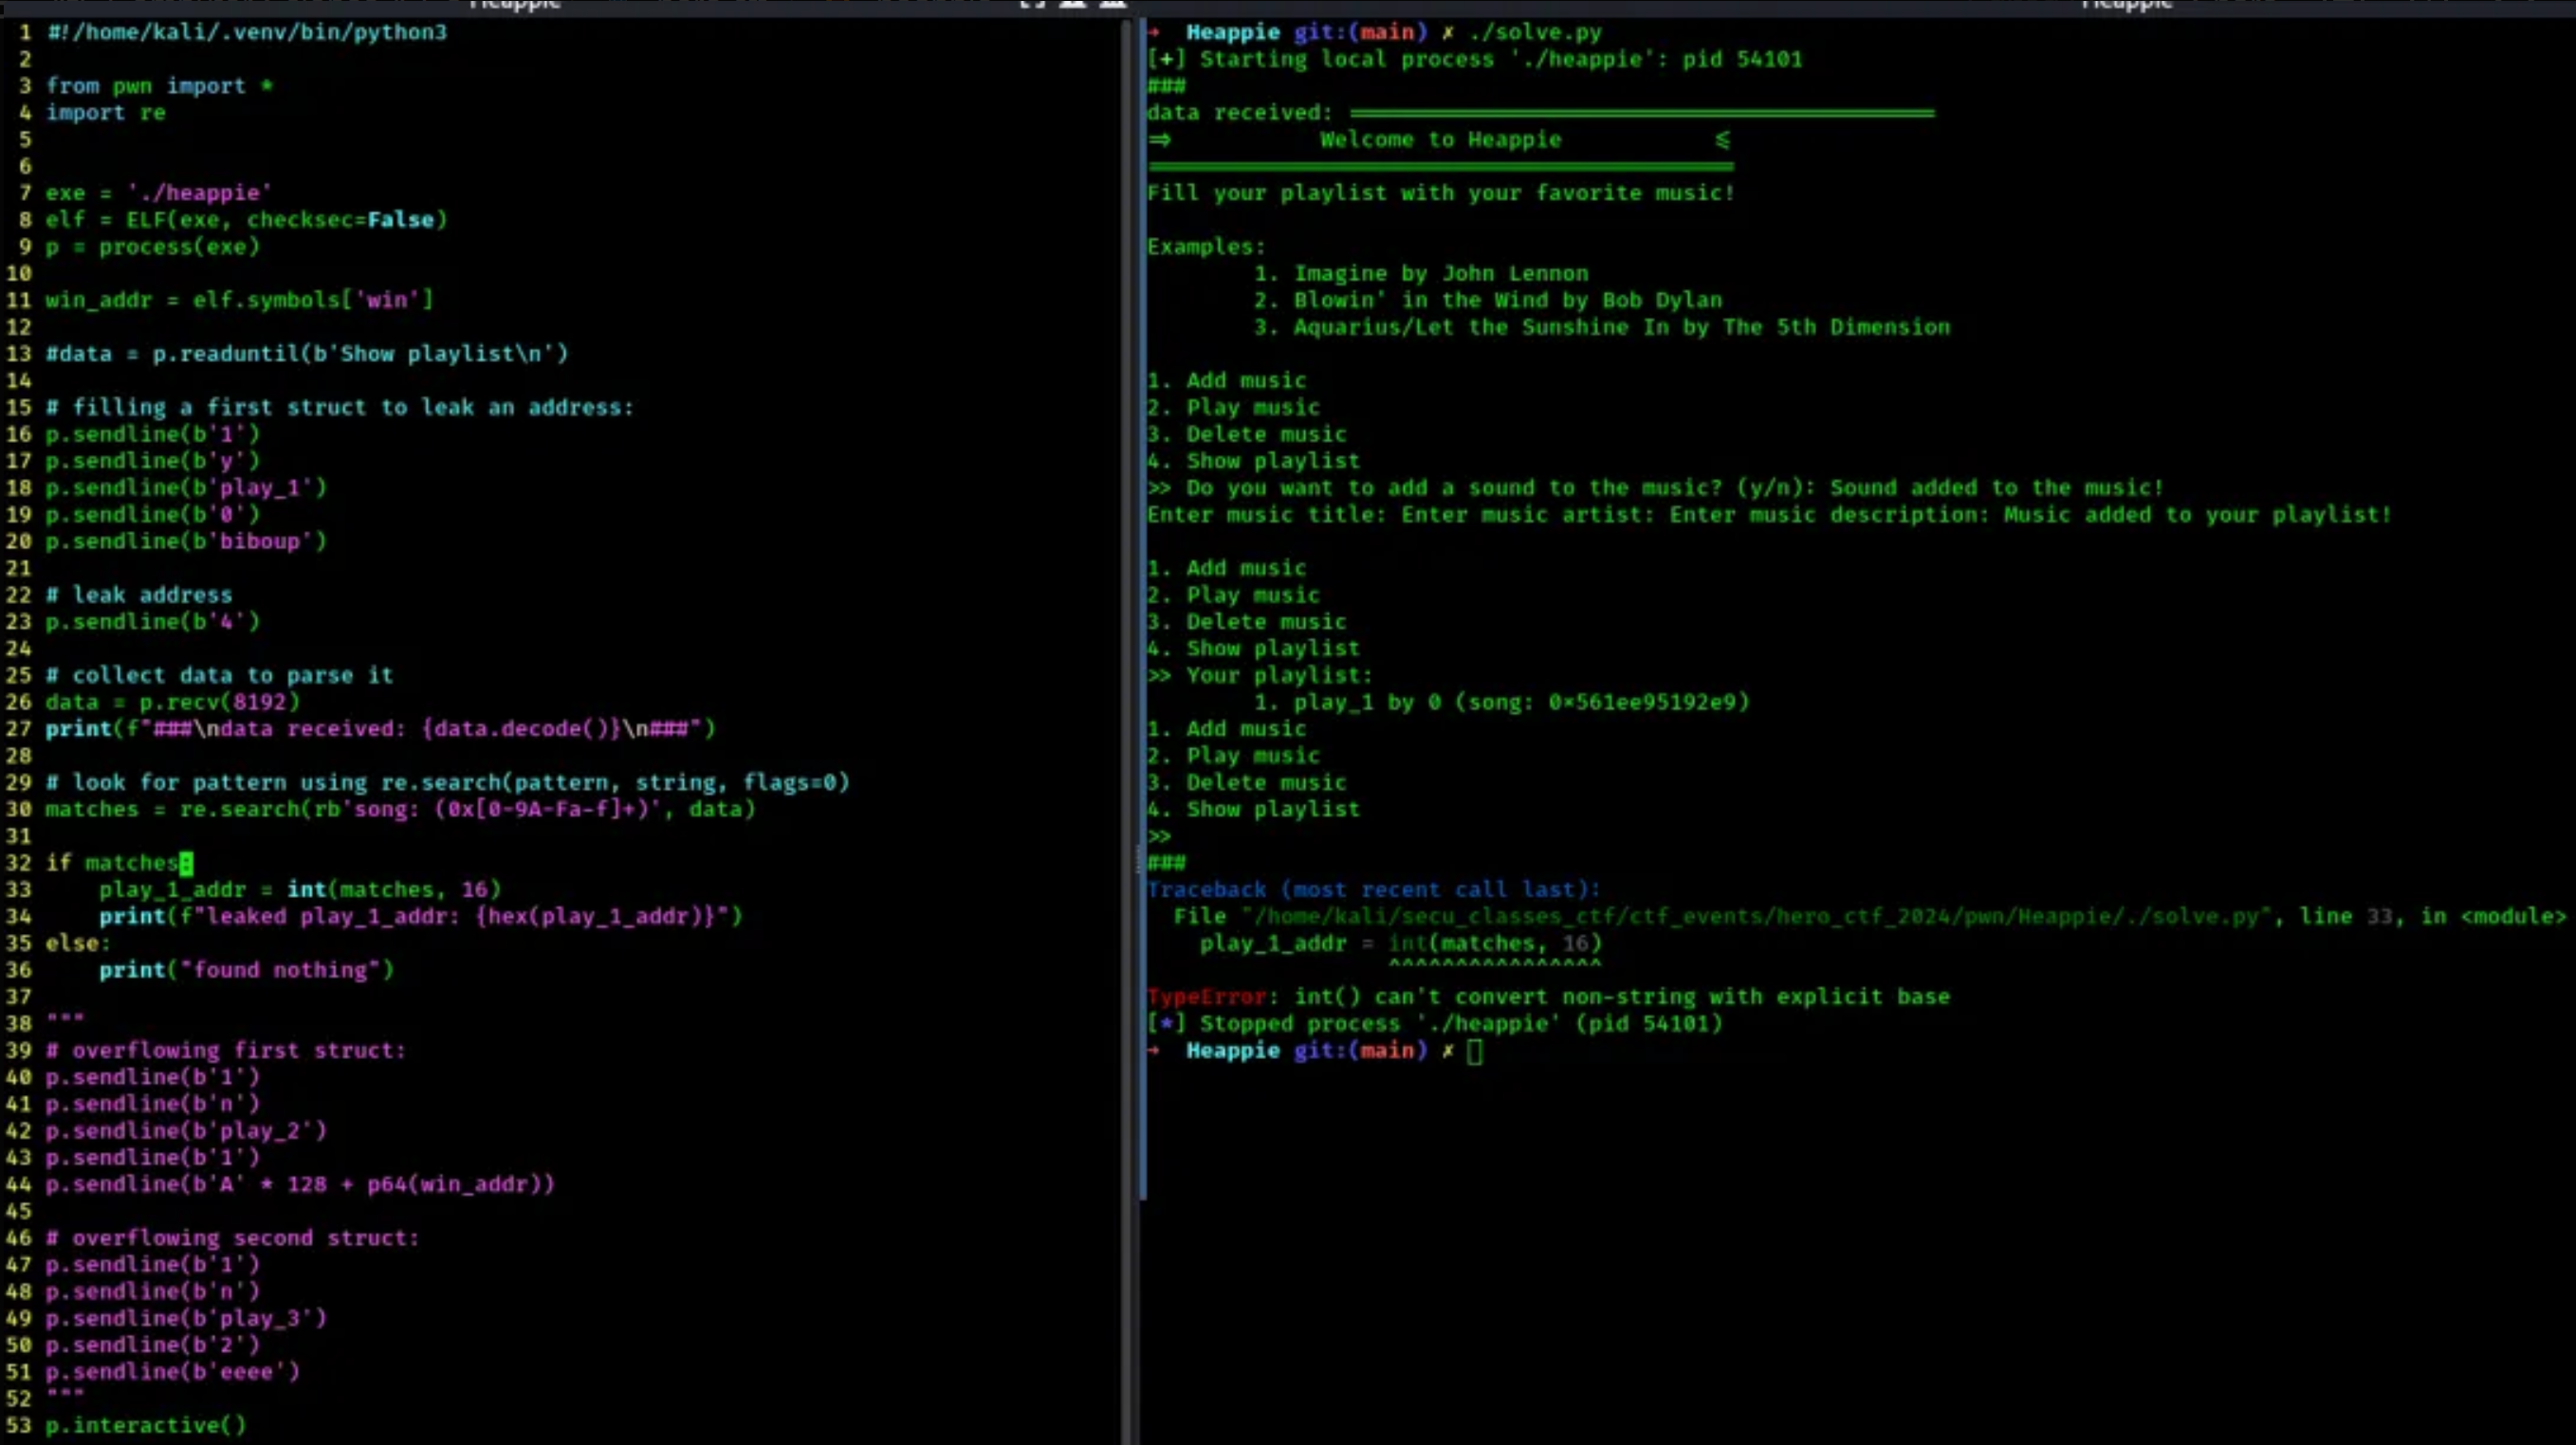Image resolution: width=2576 pixels, height=1445 pixels.
Task: Click the solve.py file path in the traceback
Action: (1756, 917)
